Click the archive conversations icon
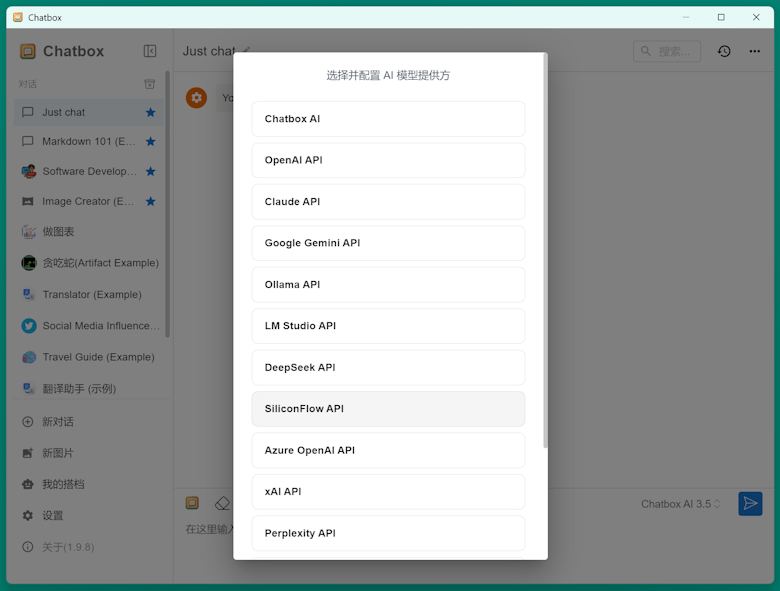 pyautogui.click(x=150, y=84)
